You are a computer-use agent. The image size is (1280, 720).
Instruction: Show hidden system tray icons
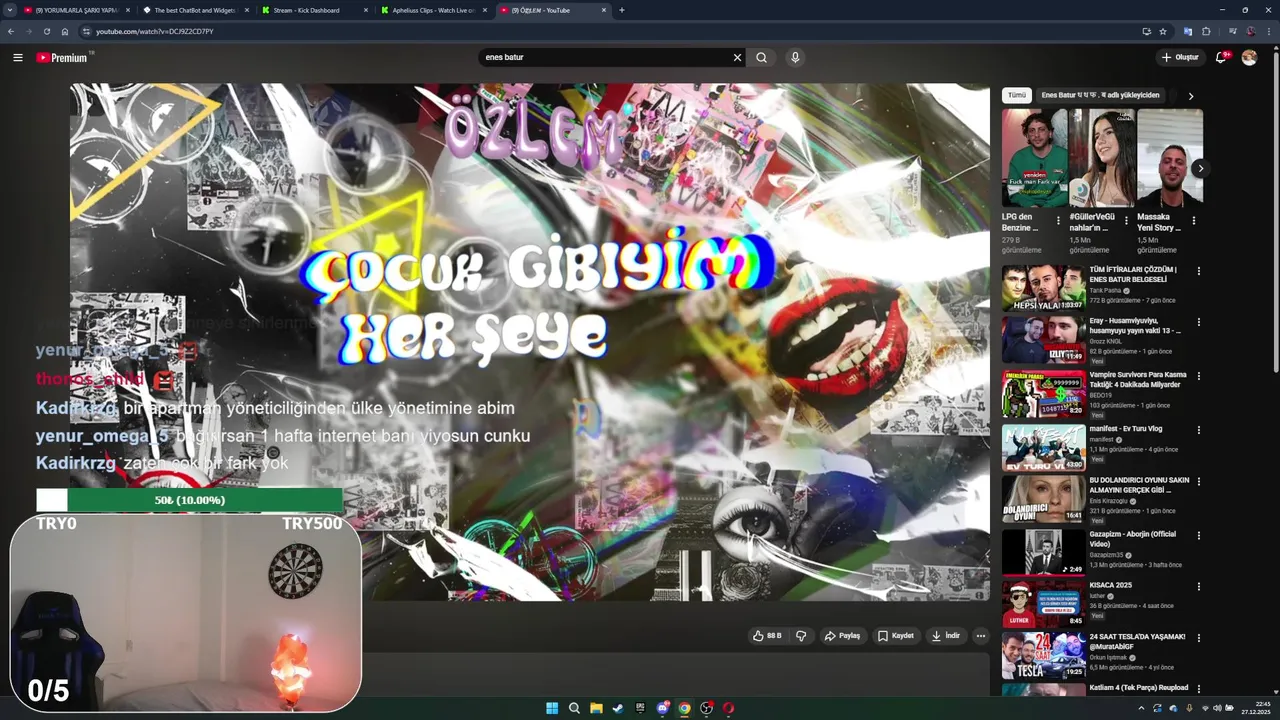pos(1141,708)
